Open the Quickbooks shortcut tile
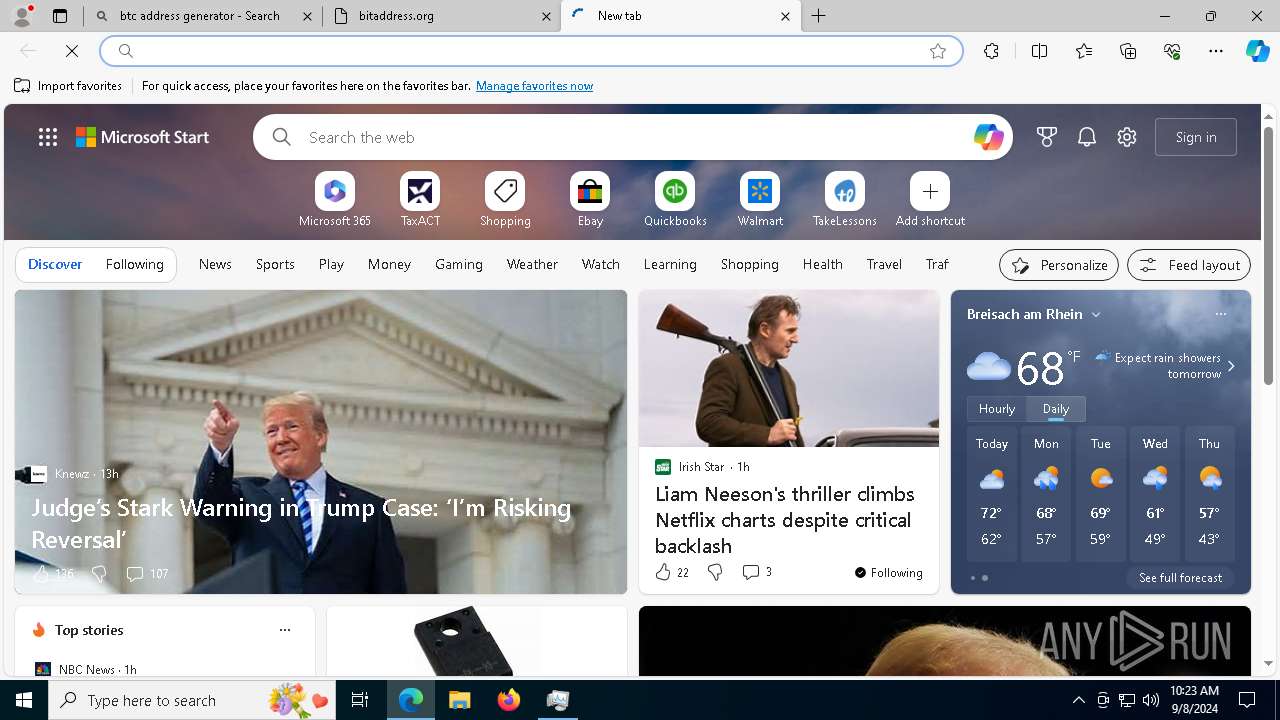This screenshot has width=1280, height=720. click(x=675, y=200)
